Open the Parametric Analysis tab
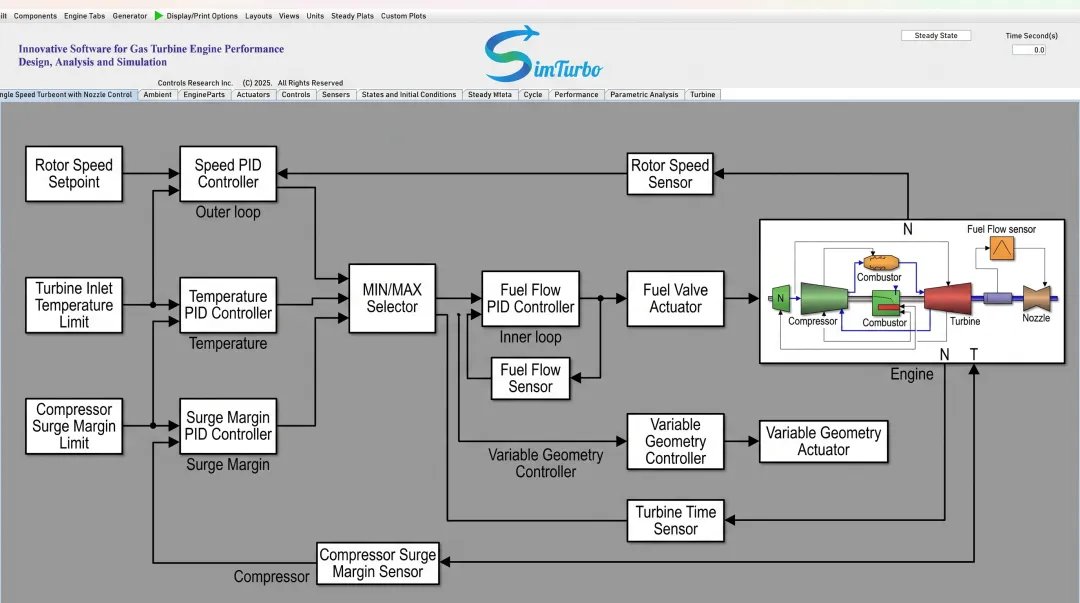Image resolution: width=1080 pixels, height=603 pixels. pyautogui.click(x=644, y=94)
